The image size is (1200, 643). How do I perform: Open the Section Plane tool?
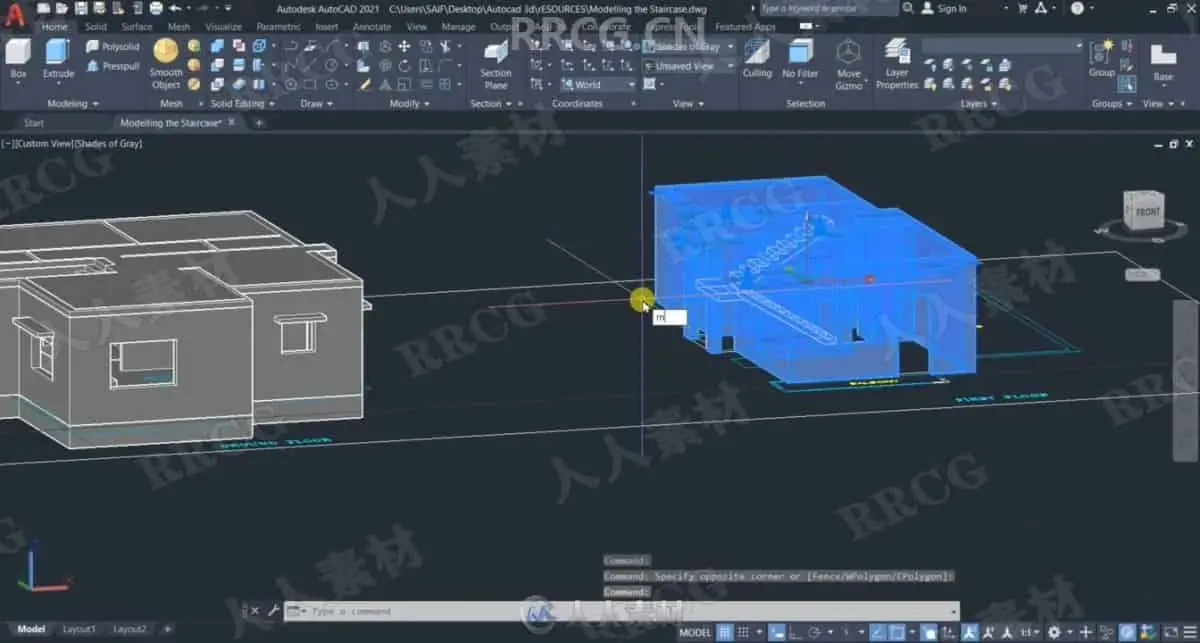pyautogui.click(x=495, y=64)
